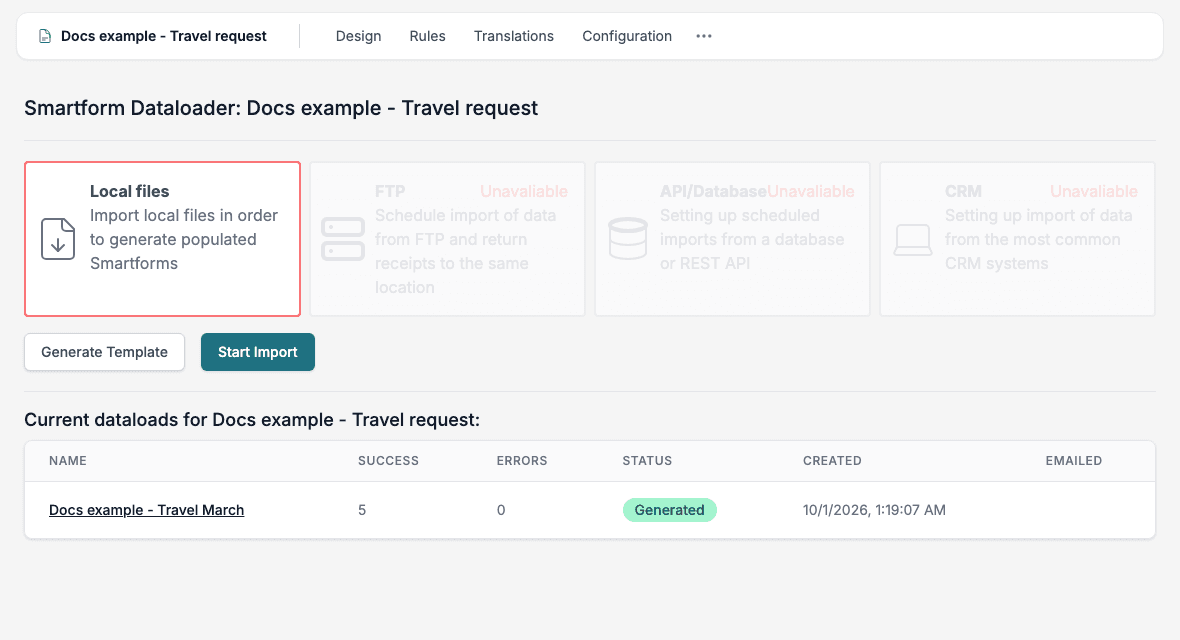Image resolution: width=1180 pixels, height=640 pixels.
Task: Open the Docs example - Travel March dataload
Action: click(x=147, y=510)
